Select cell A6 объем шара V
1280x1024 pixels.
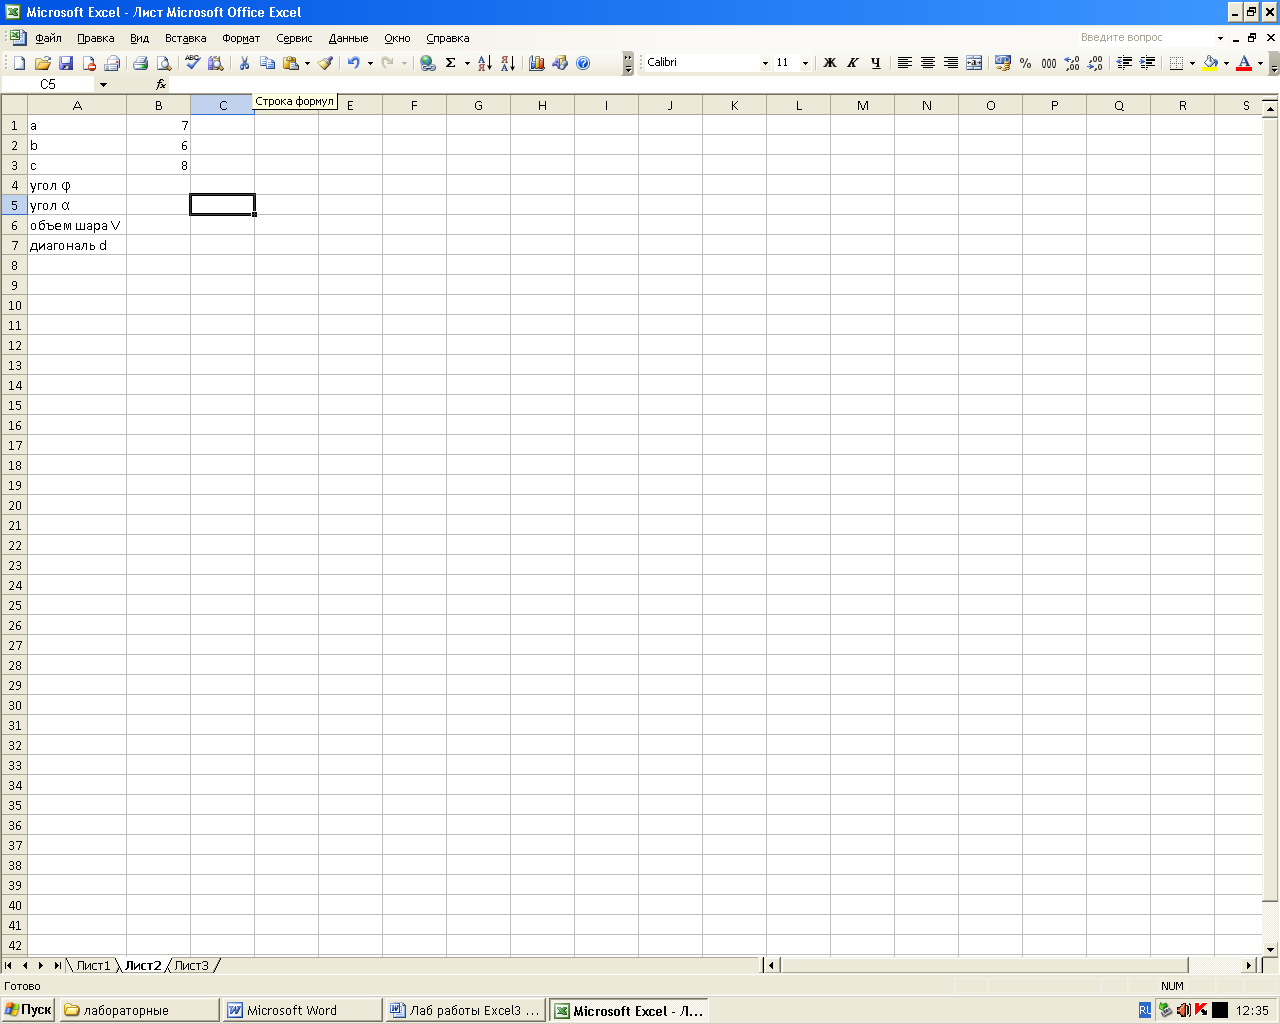[x=77, y=225]
